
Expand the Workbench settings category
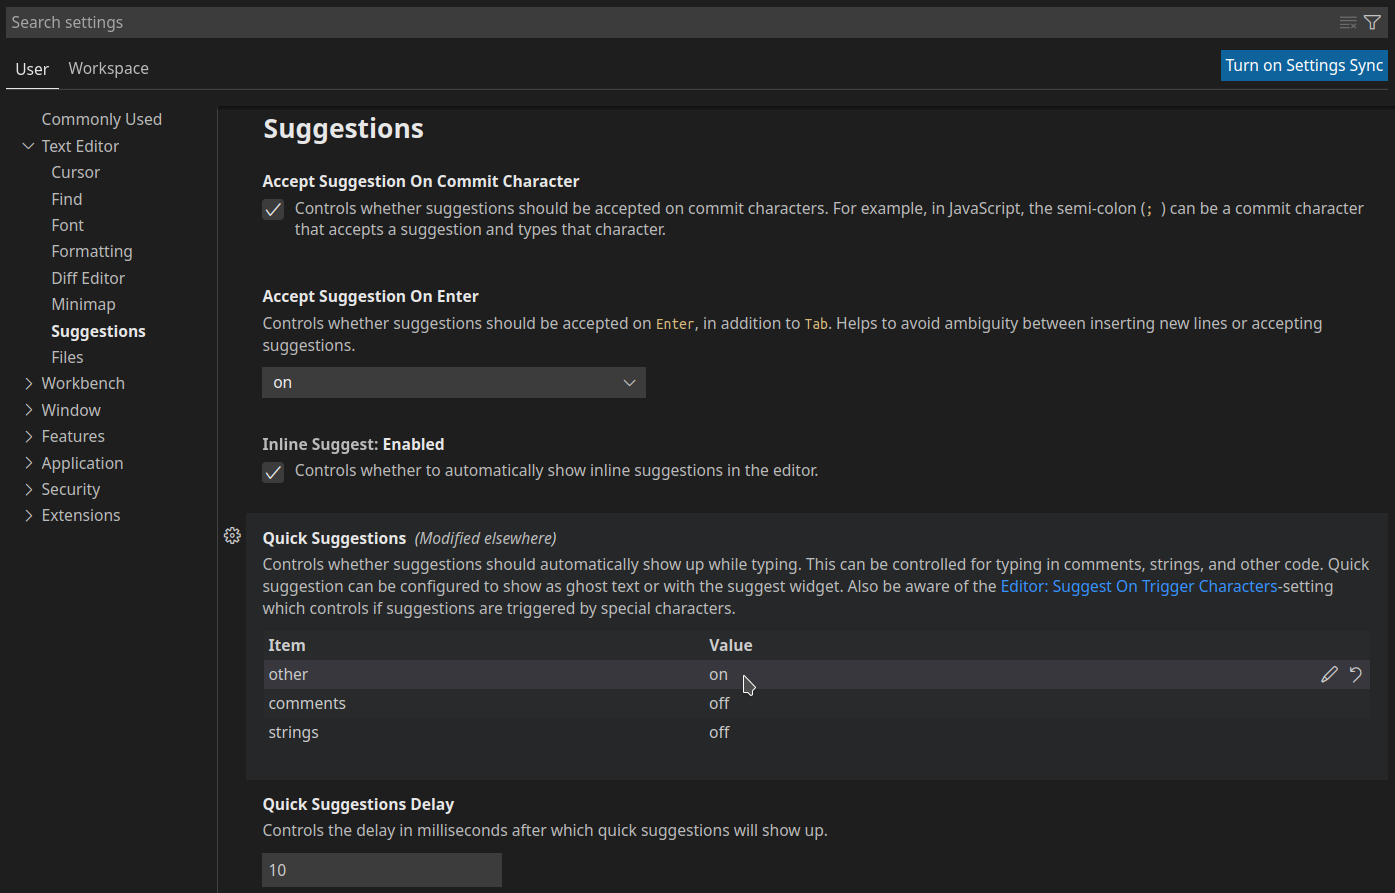[x=28, y=383]
